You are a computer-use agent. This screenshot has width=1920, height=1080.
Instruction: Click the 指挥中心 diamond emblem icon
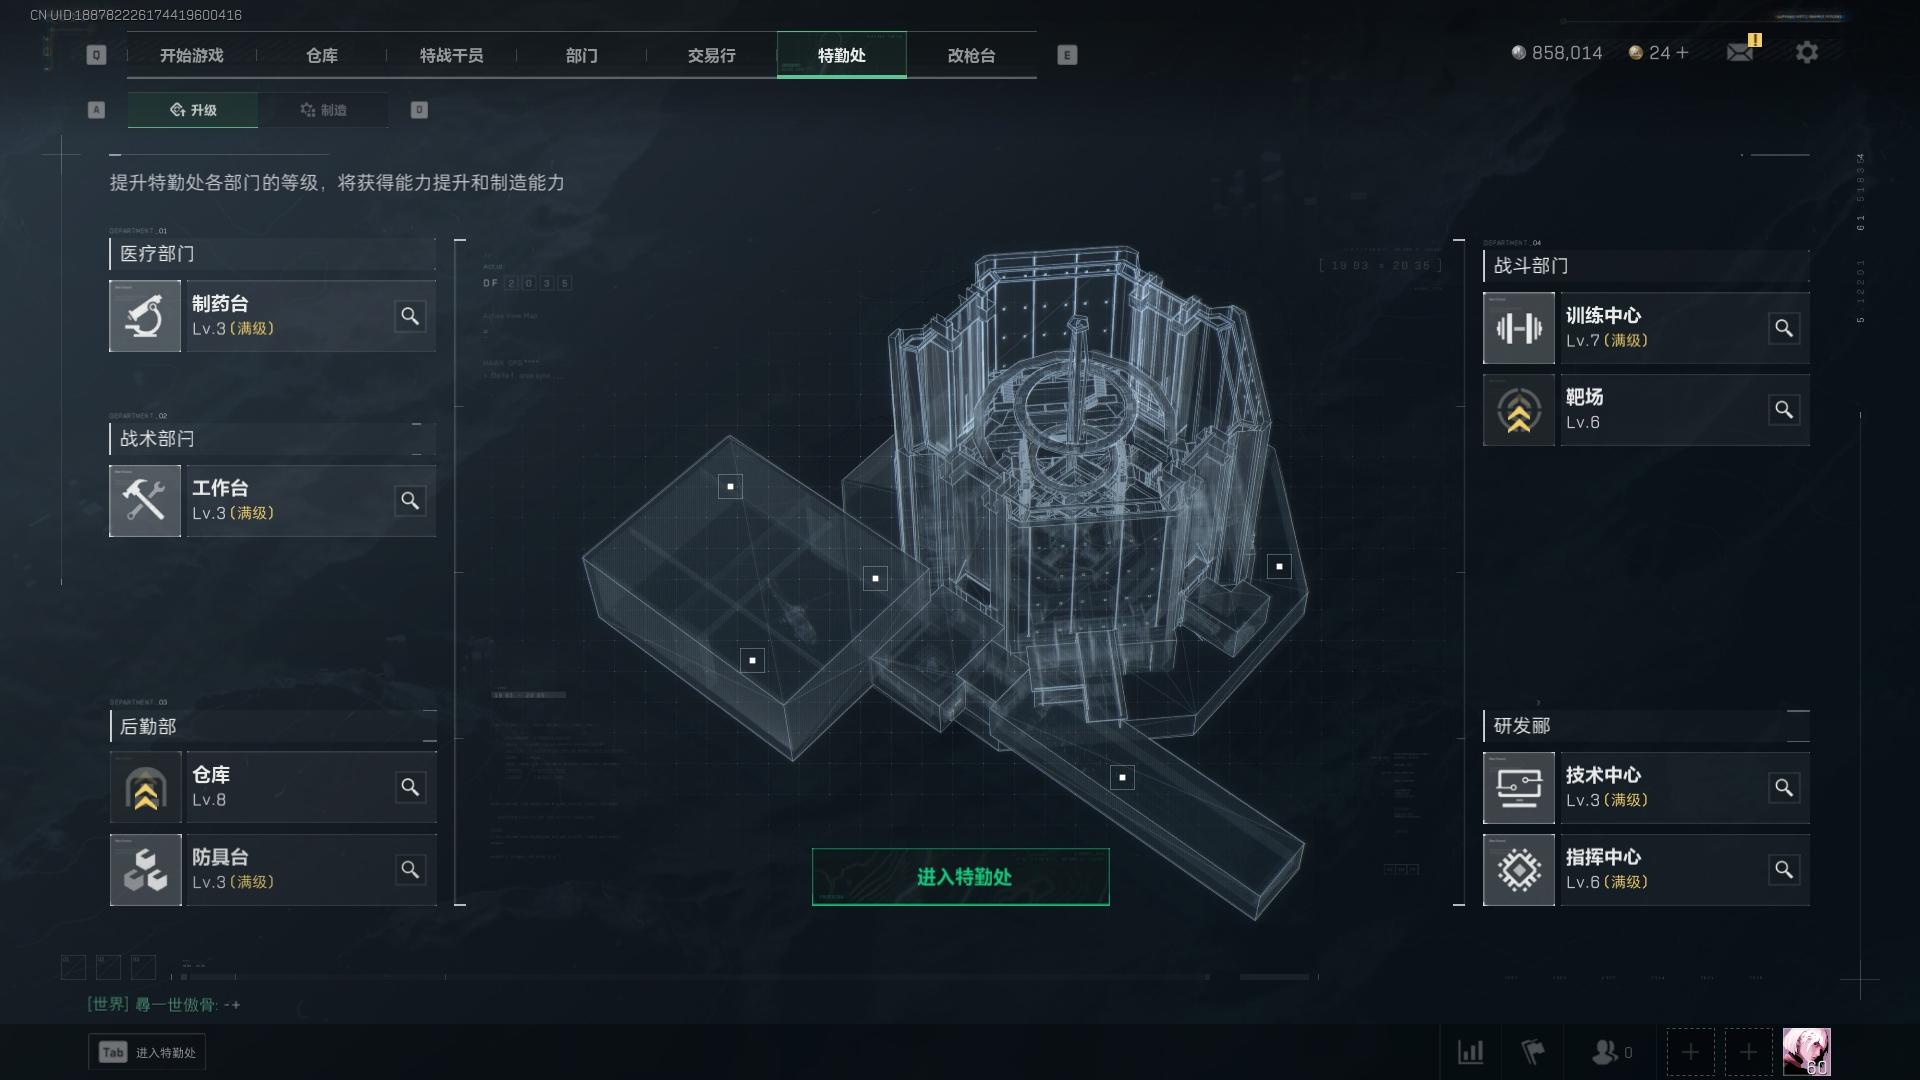pyautogui.click(x=1519, y=870)
